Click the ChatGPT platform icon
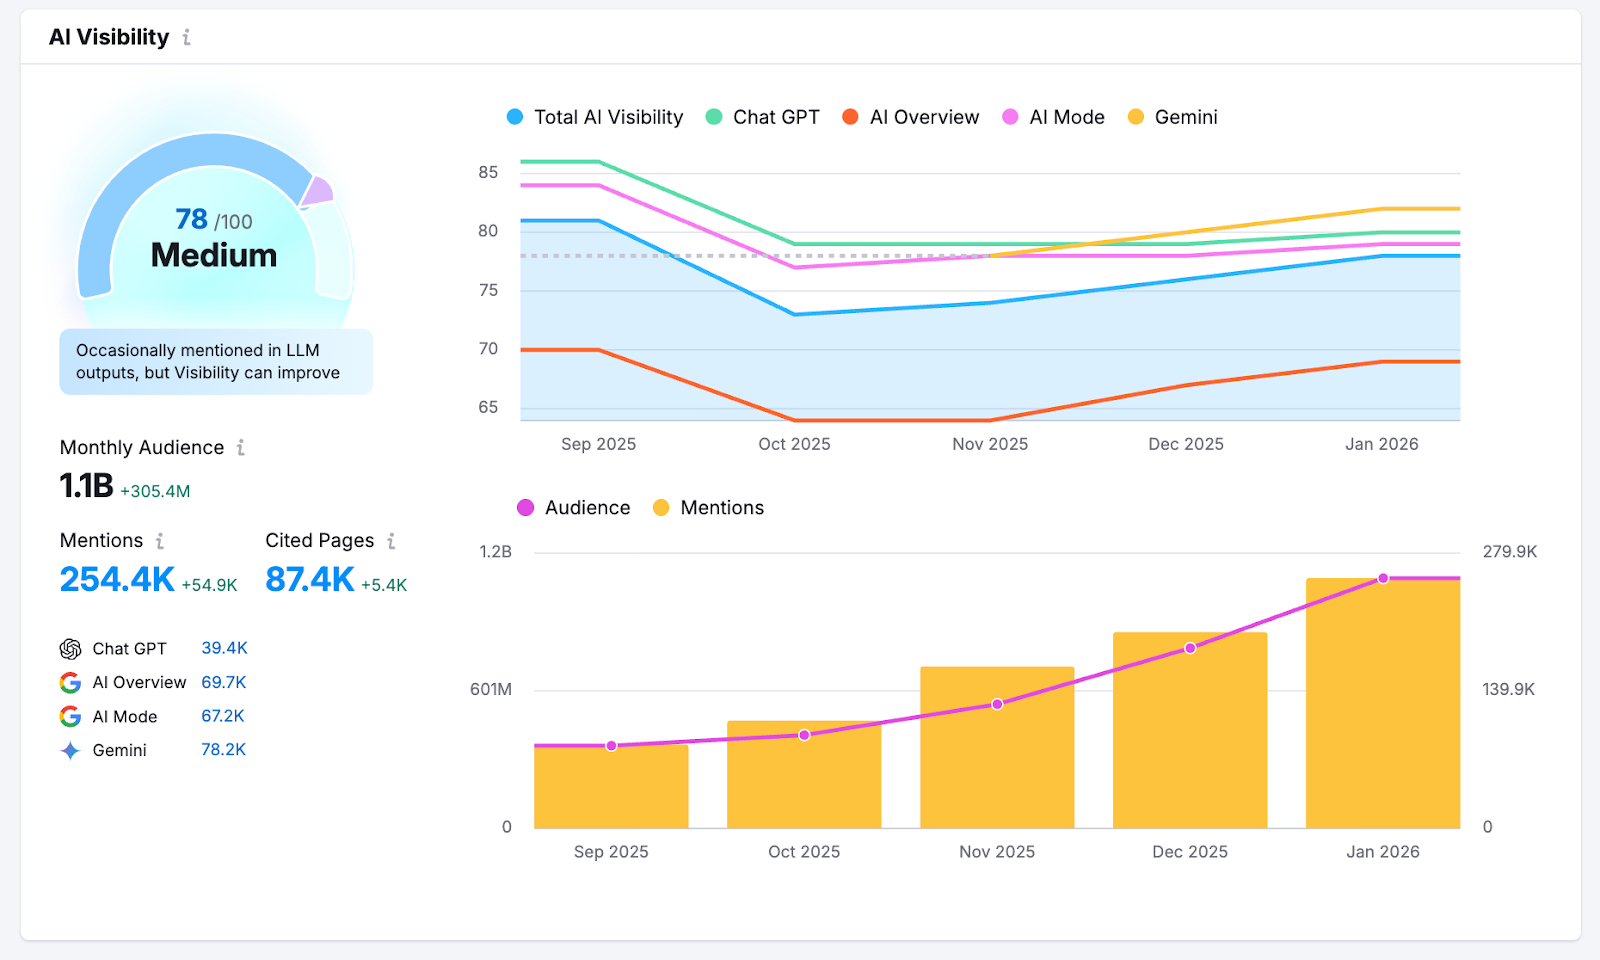1600x960 pixels. 68,648
